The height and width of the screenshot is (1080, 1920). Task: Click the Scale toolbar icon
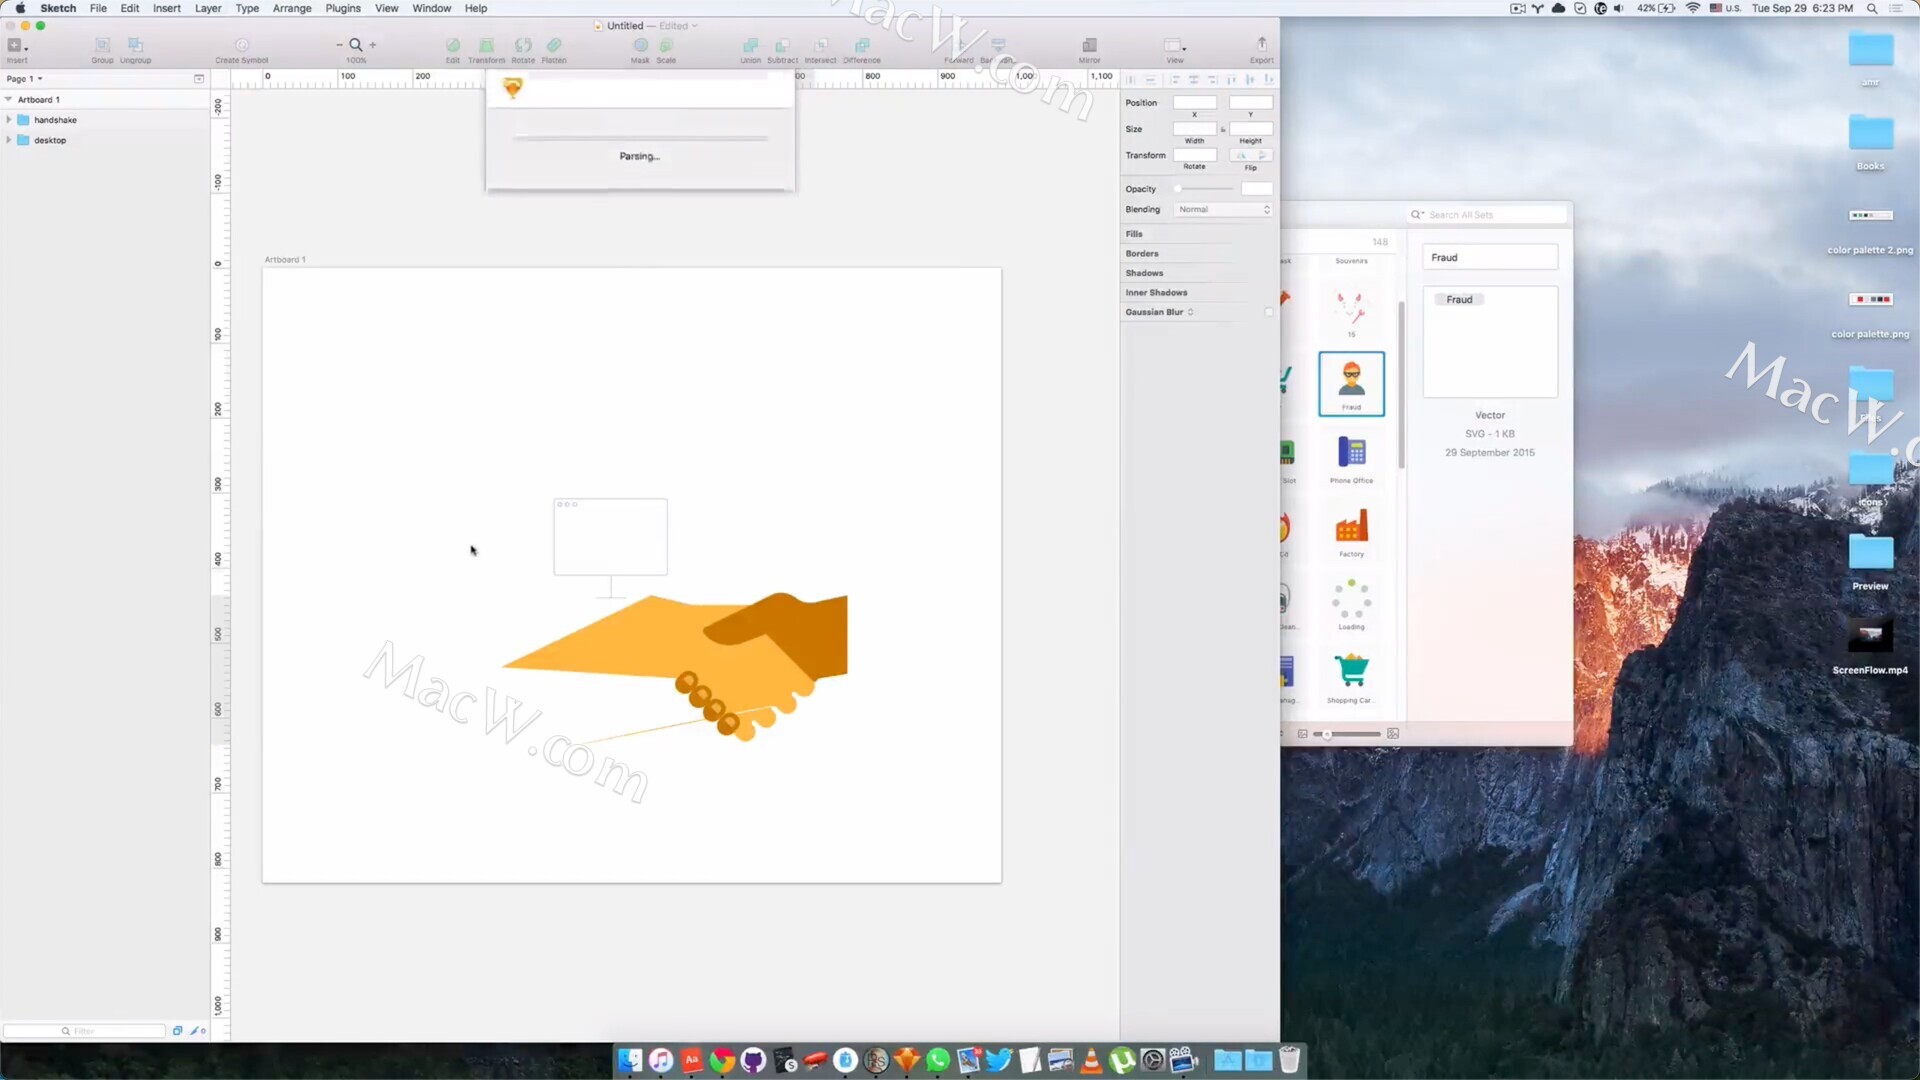pyautogui.click(x=666, y=49)
